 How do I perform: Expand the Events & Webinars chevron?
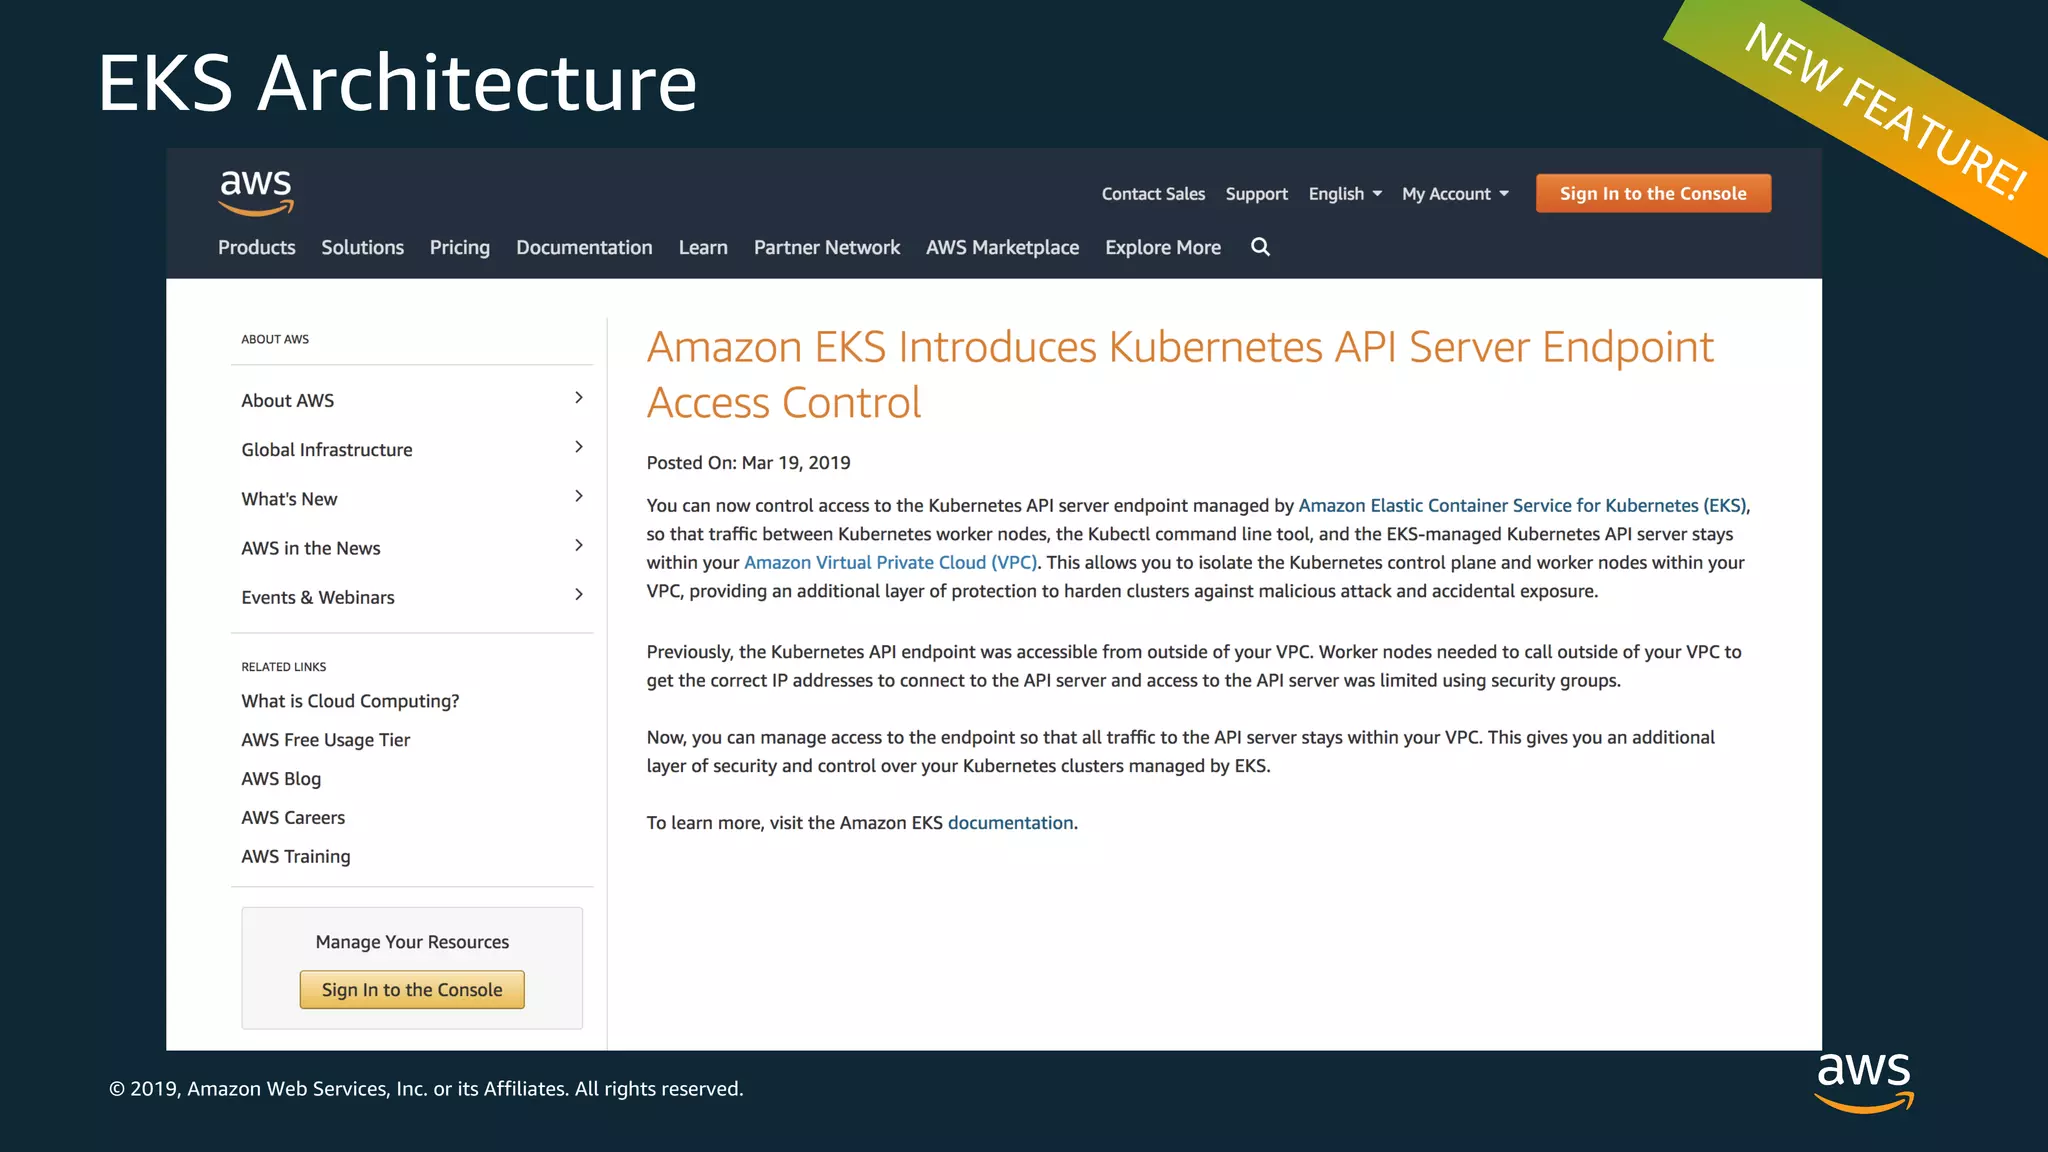(579, 595)
